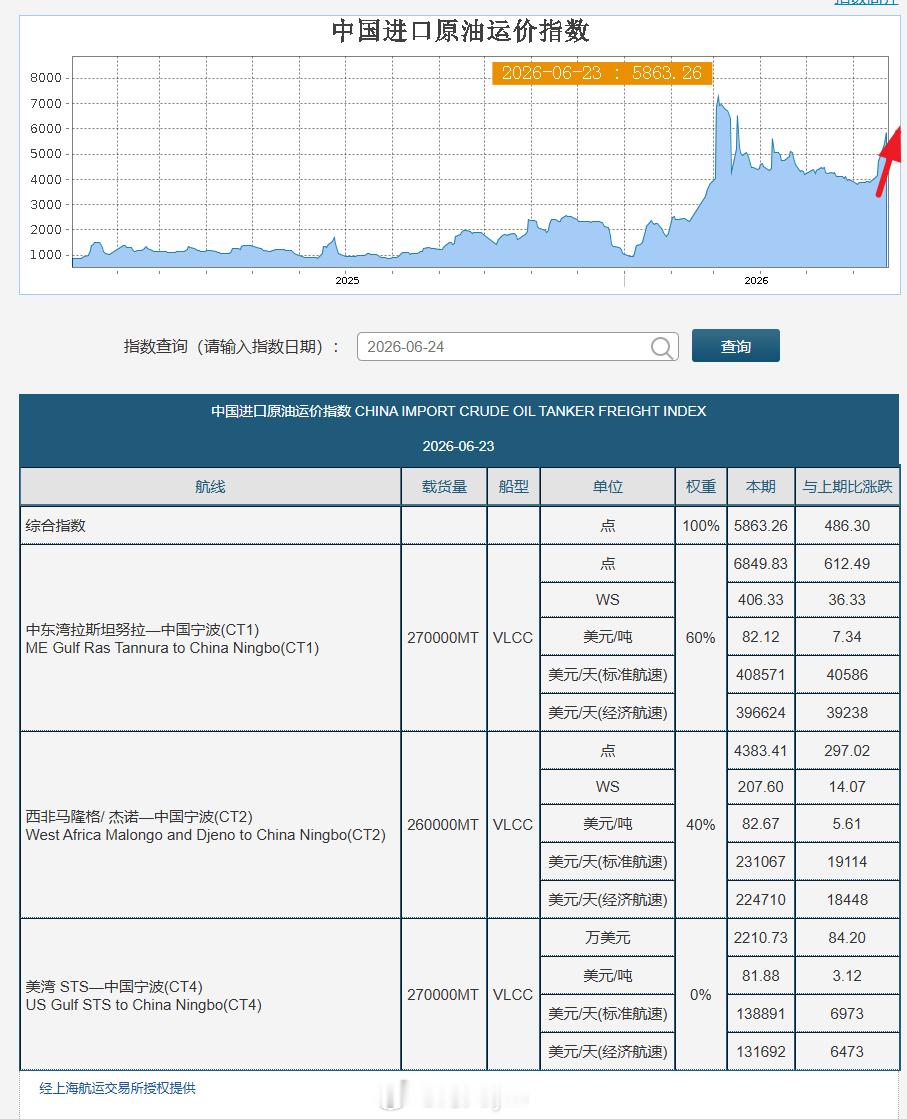Click CT4 standard speed value 138891
907x1119 pixels.
click(x=761, y=1014)
